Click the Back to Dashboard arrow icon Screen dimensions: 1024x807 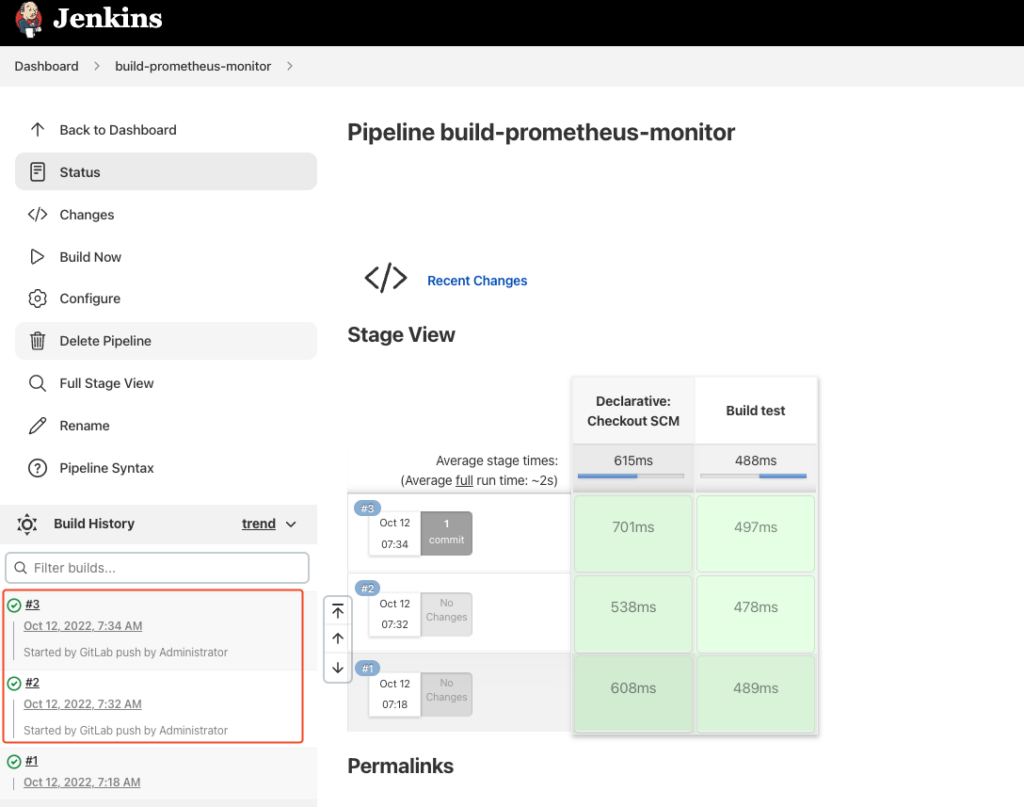coord(38,130)
